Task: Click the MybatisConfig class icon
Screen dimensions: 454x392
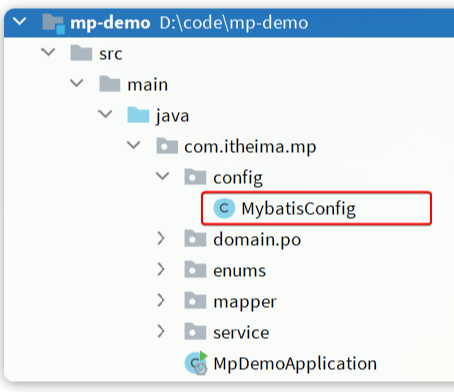Action: [x=224, y=208]
